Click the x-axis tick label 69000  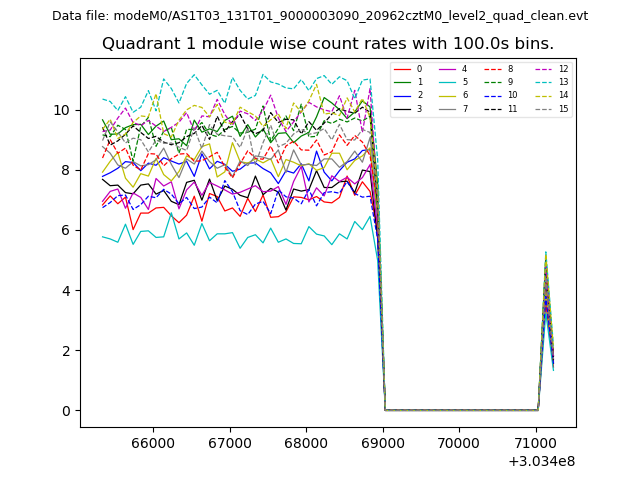click(382, 441)
